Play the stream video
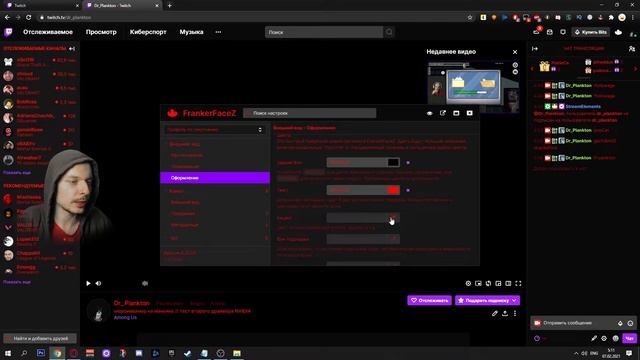 click(x=88, y=283)
